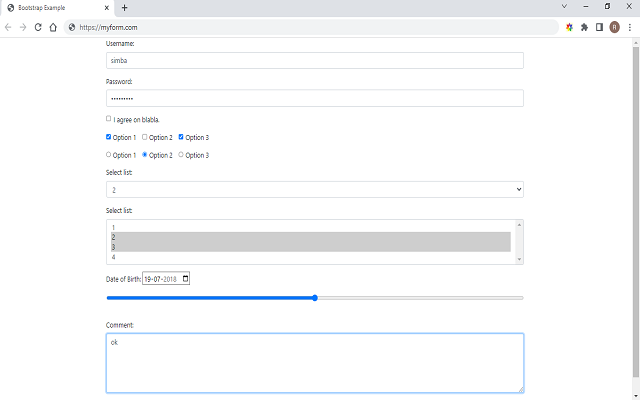
Task: Open a new browser tab
Action: point(124,7)
